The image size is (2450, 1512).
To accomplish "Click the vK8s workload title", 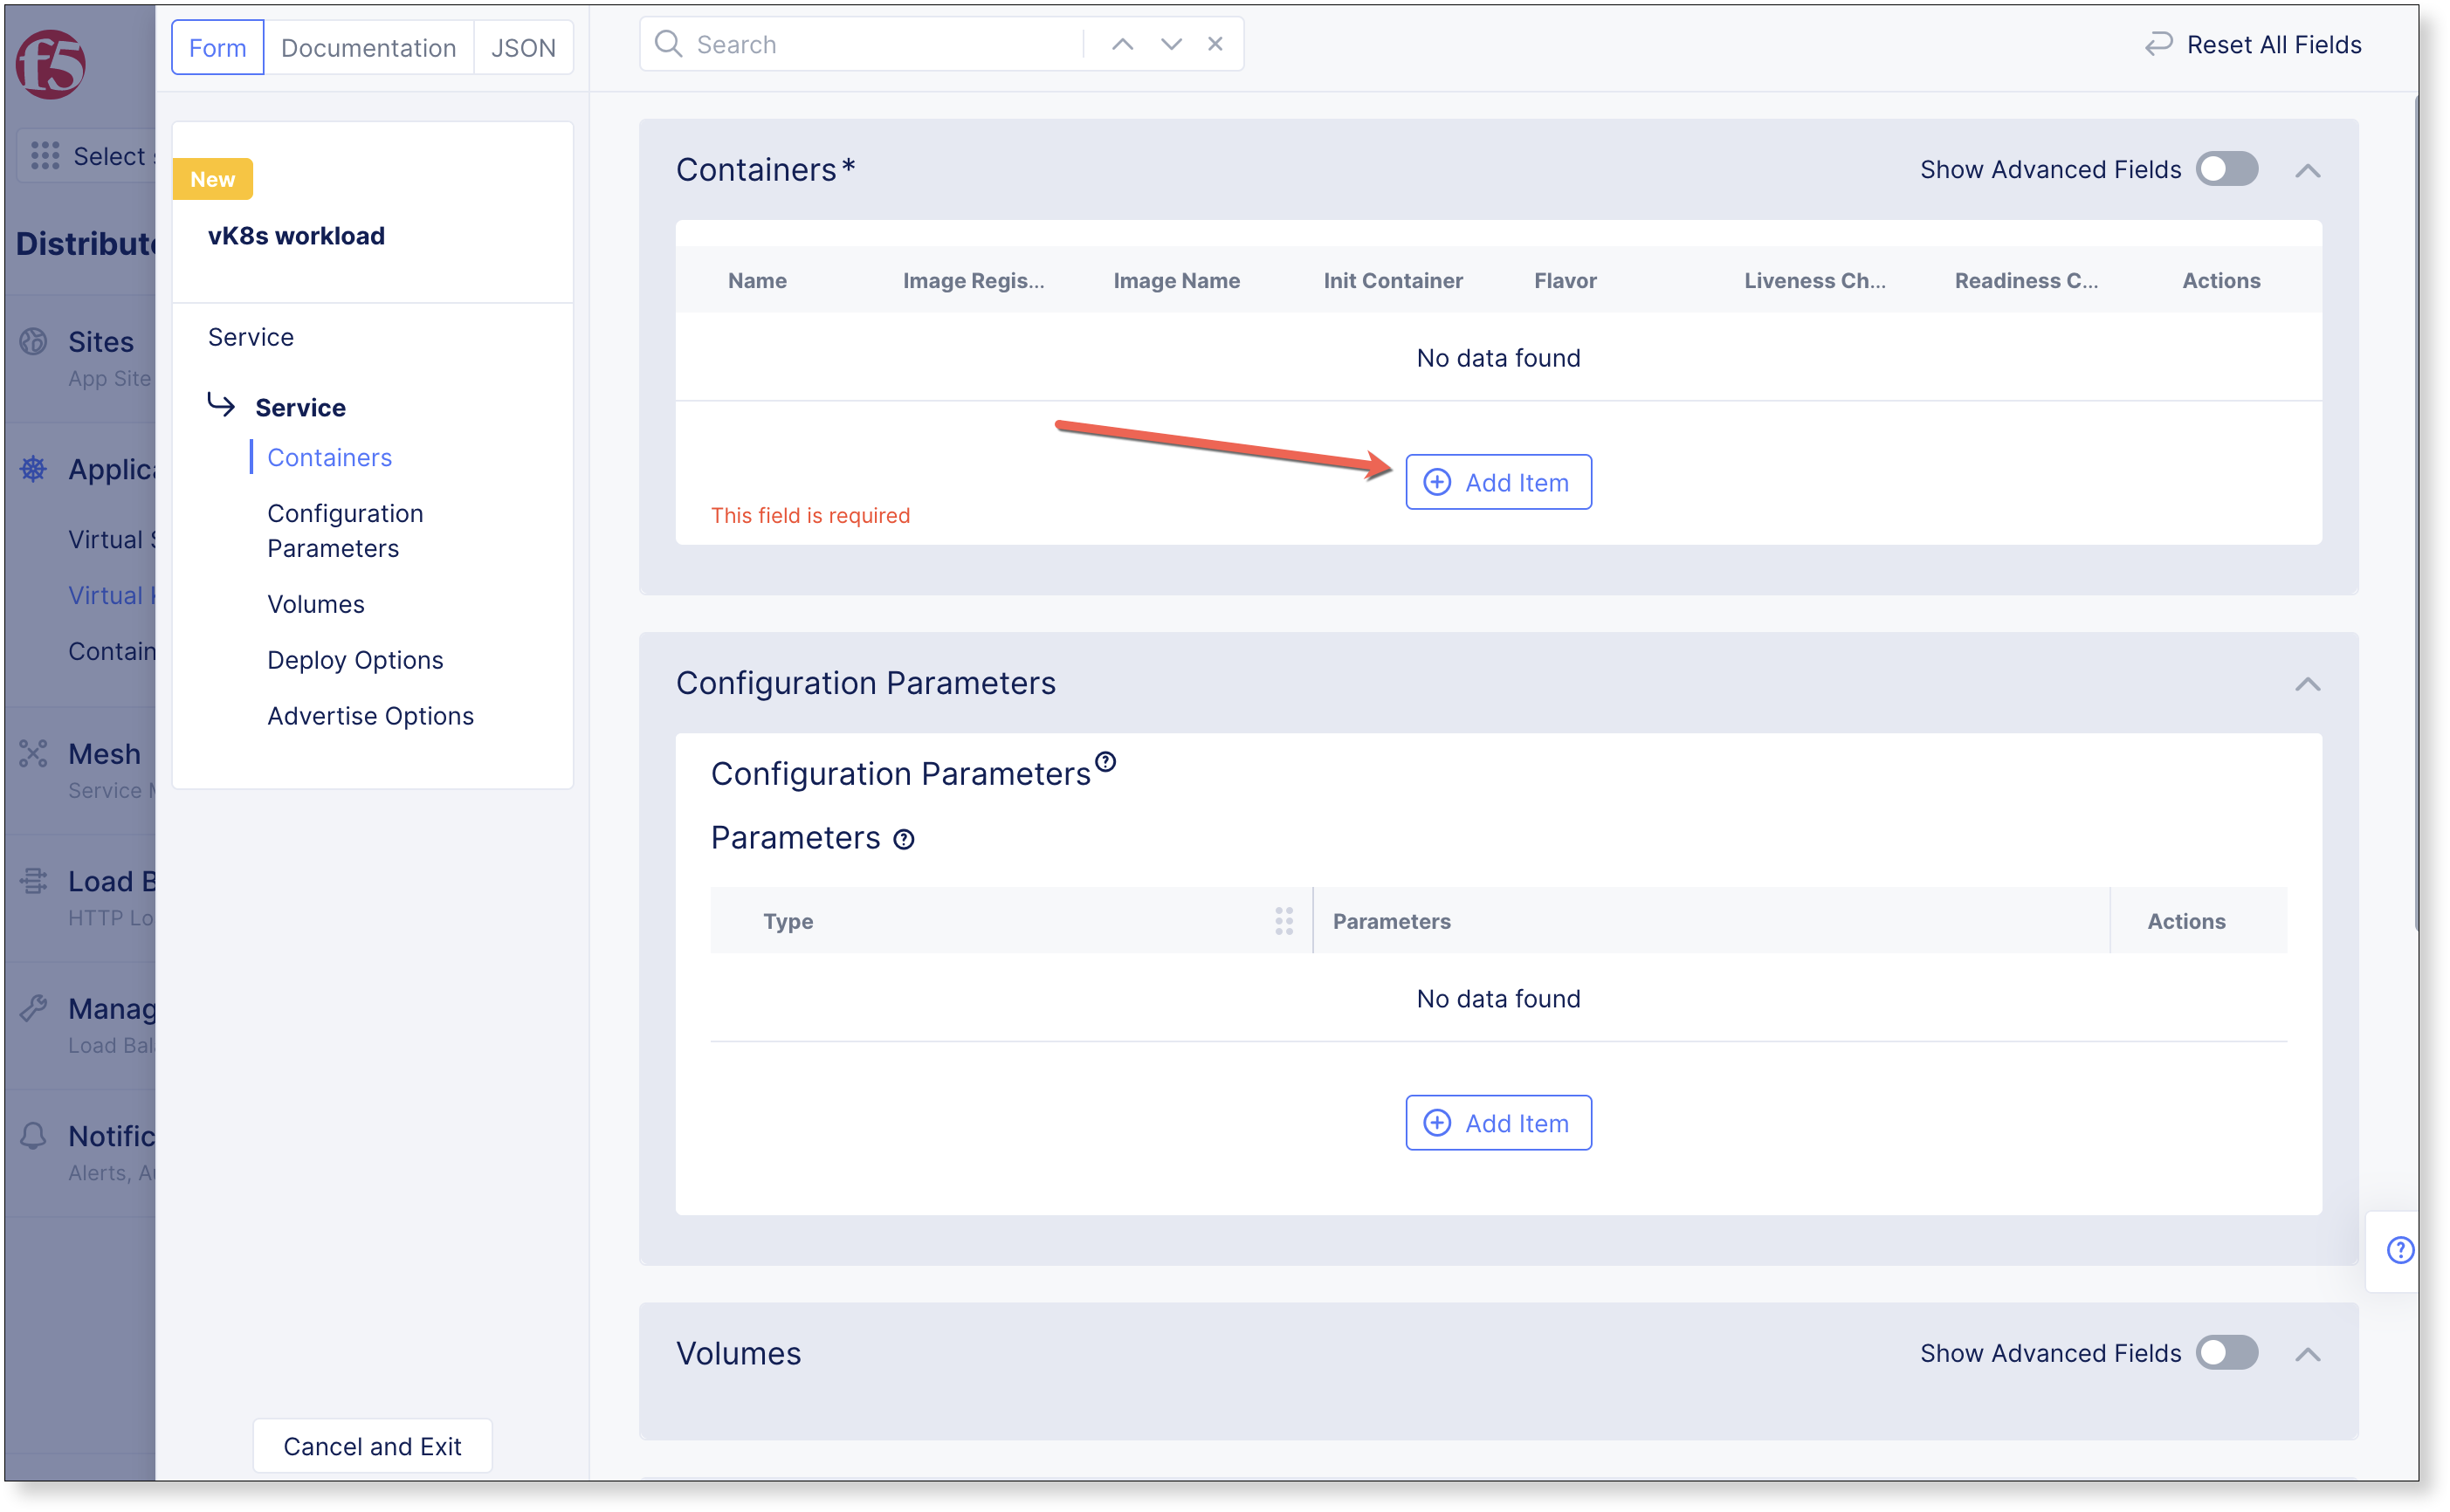I will click(x=296, y=236).
